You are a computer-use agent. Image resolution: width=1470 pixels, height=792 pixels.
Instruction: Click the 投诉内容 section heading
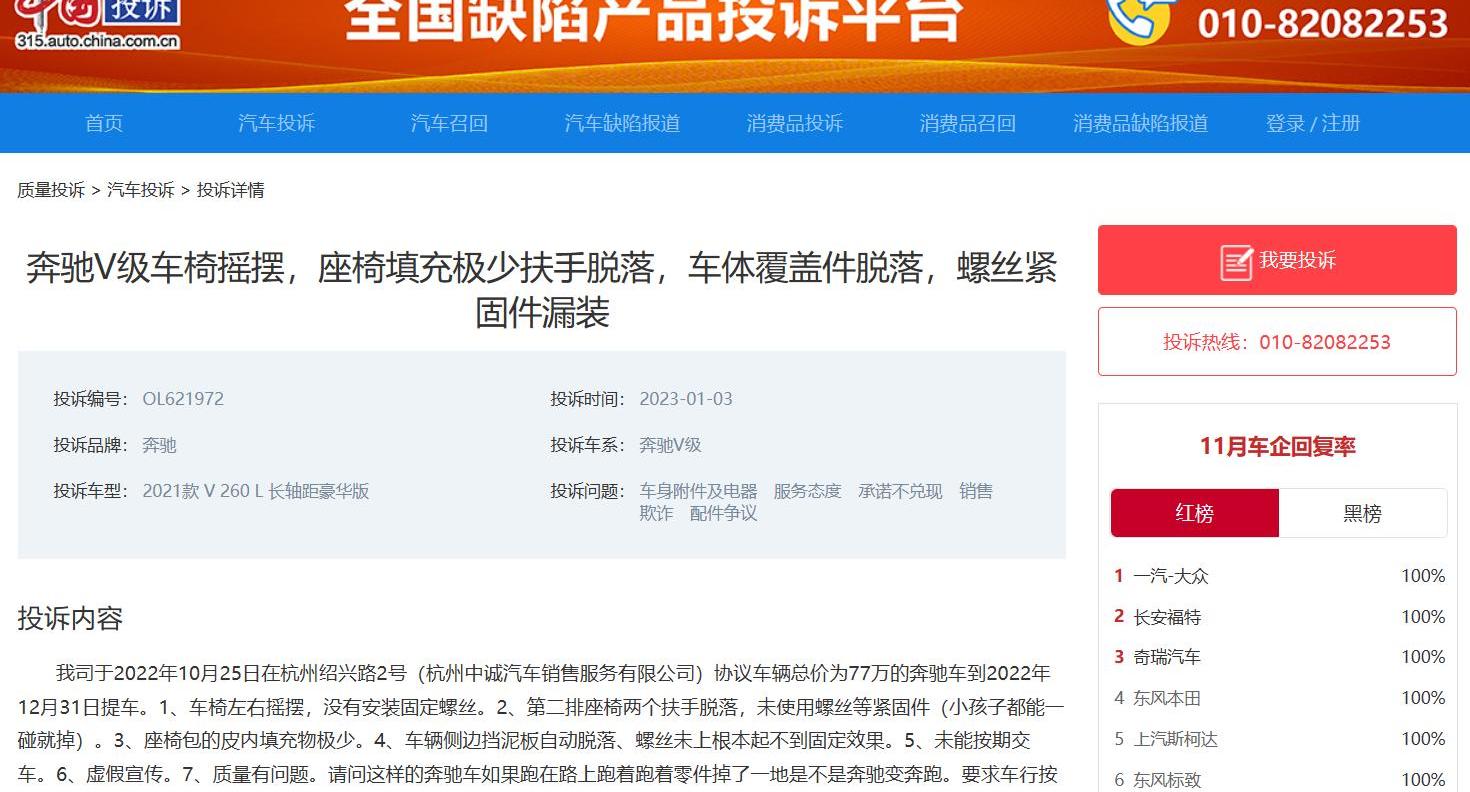(70, 618)
